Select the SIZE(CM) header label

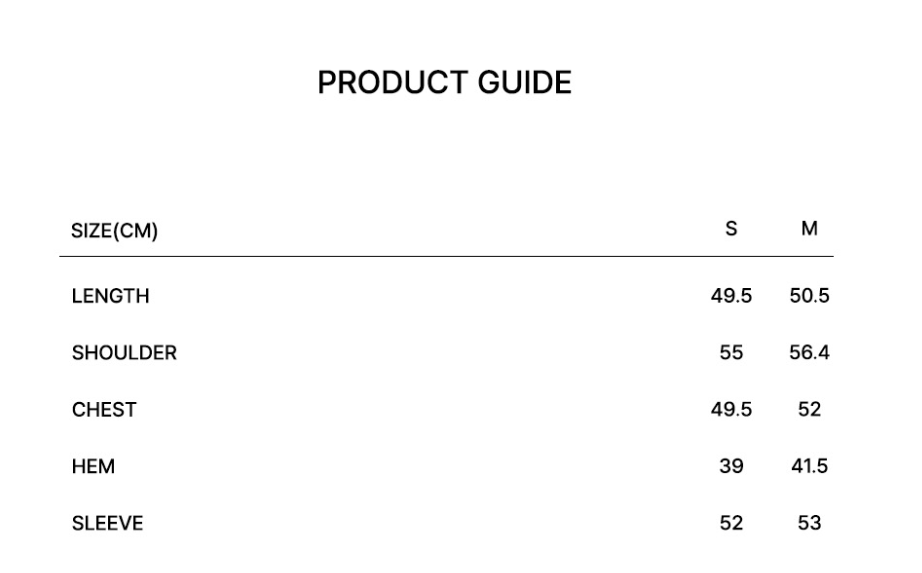[x=114, y=232]
